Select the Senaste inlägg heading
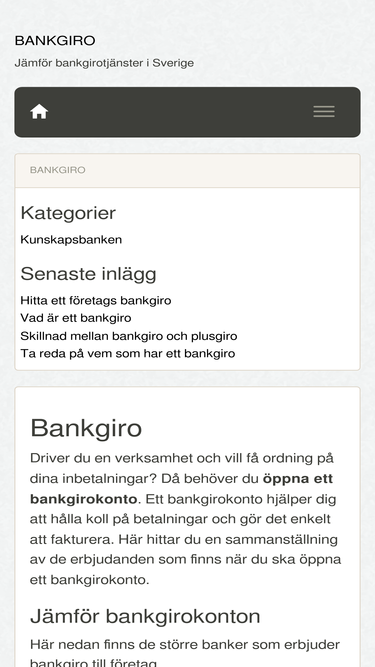 pos(88,274)
